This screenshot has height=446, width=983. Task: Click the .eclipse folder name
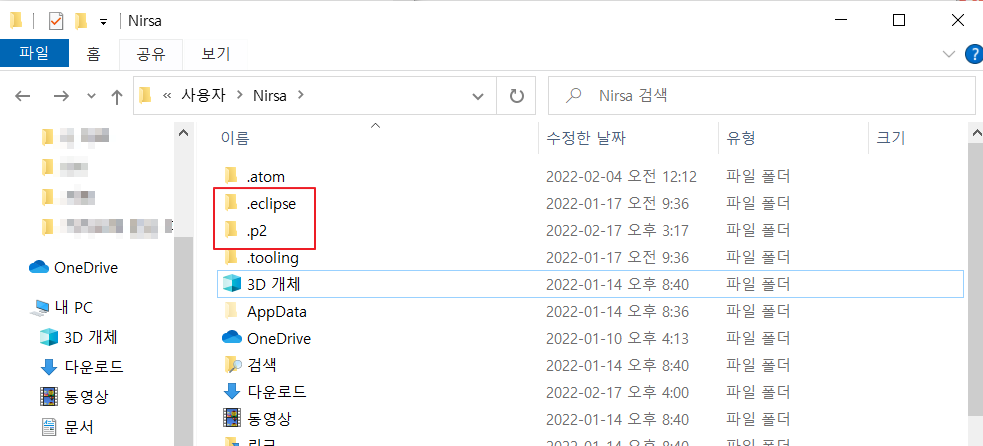coord(271,204)
